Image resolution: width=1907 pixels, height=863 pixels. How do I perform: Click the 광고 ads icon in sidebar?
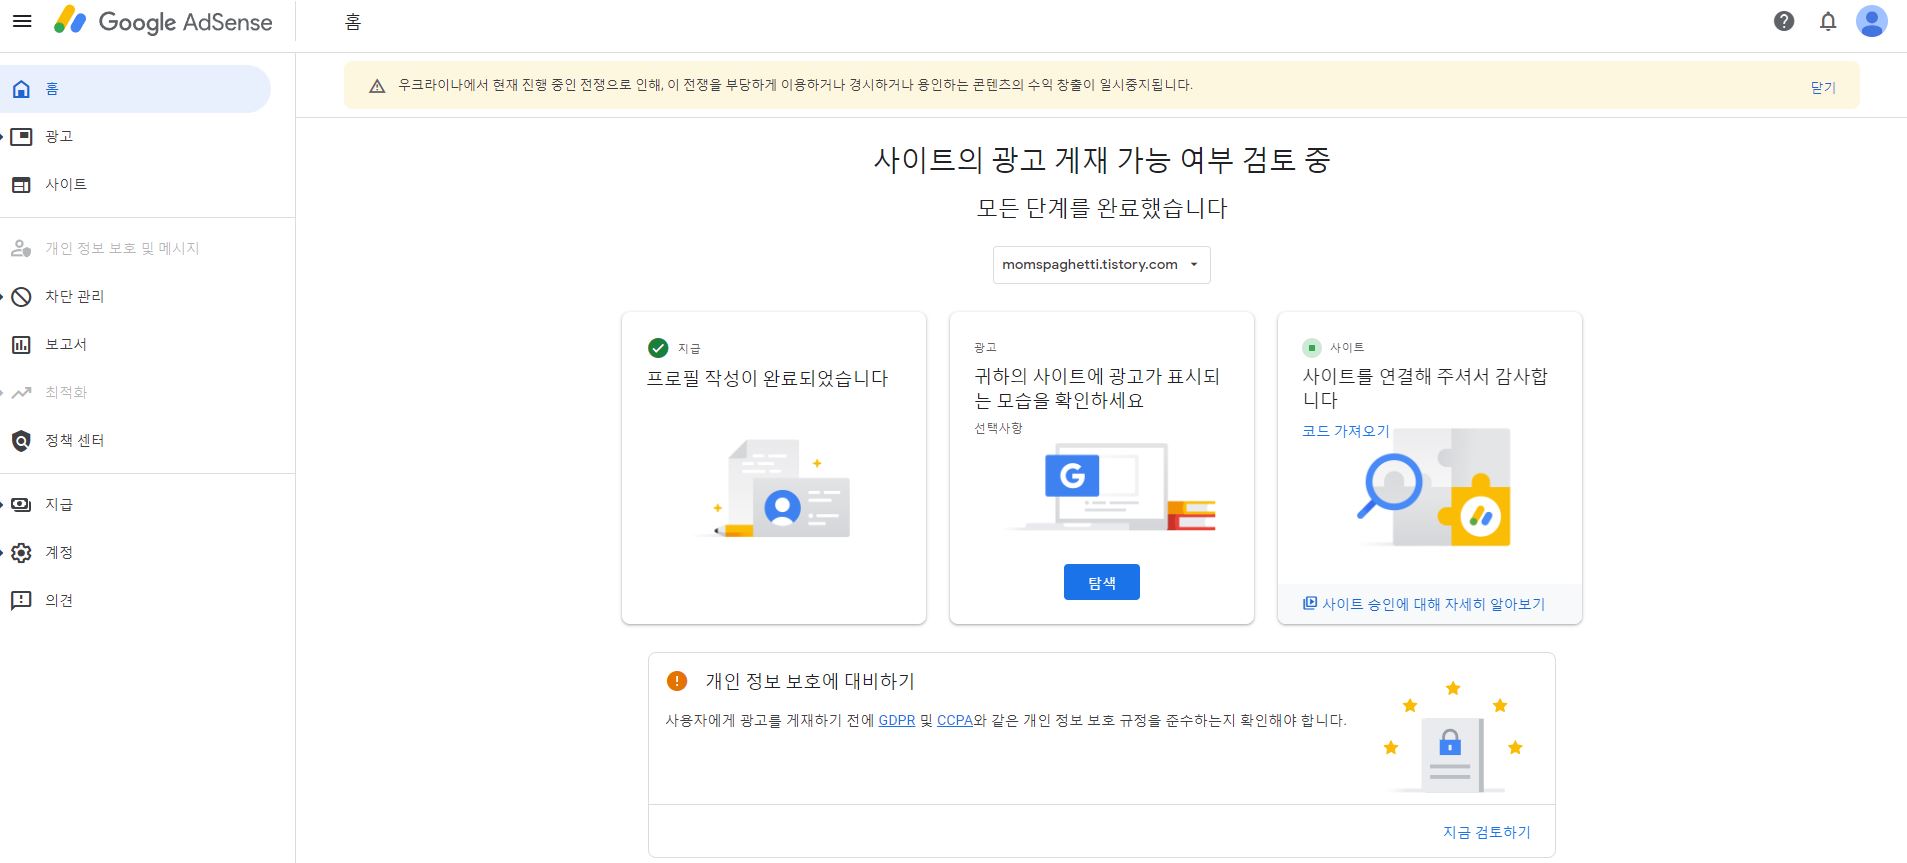click(21, 137)
